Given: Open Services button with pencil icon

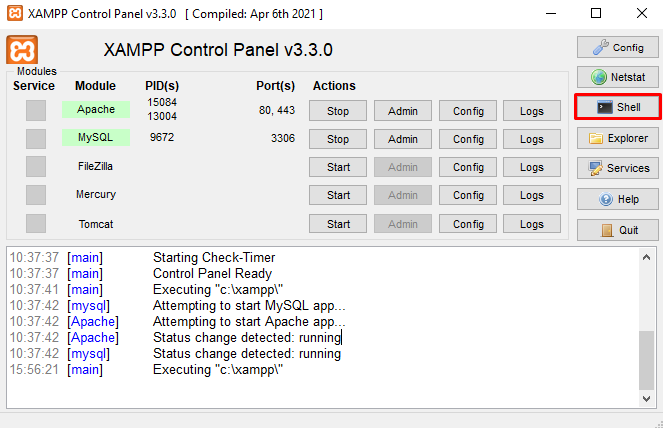Looking at the screenshot, I should (x=618, y=168).
